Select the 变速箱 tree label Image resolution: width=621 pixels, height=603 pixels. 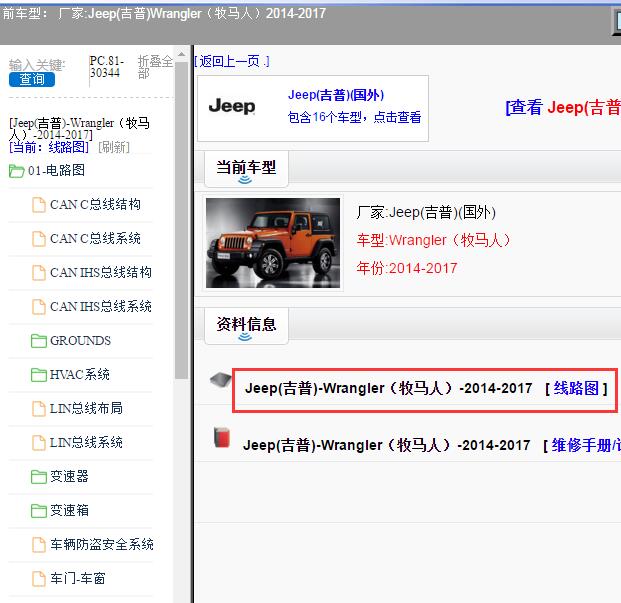[69, 511]
